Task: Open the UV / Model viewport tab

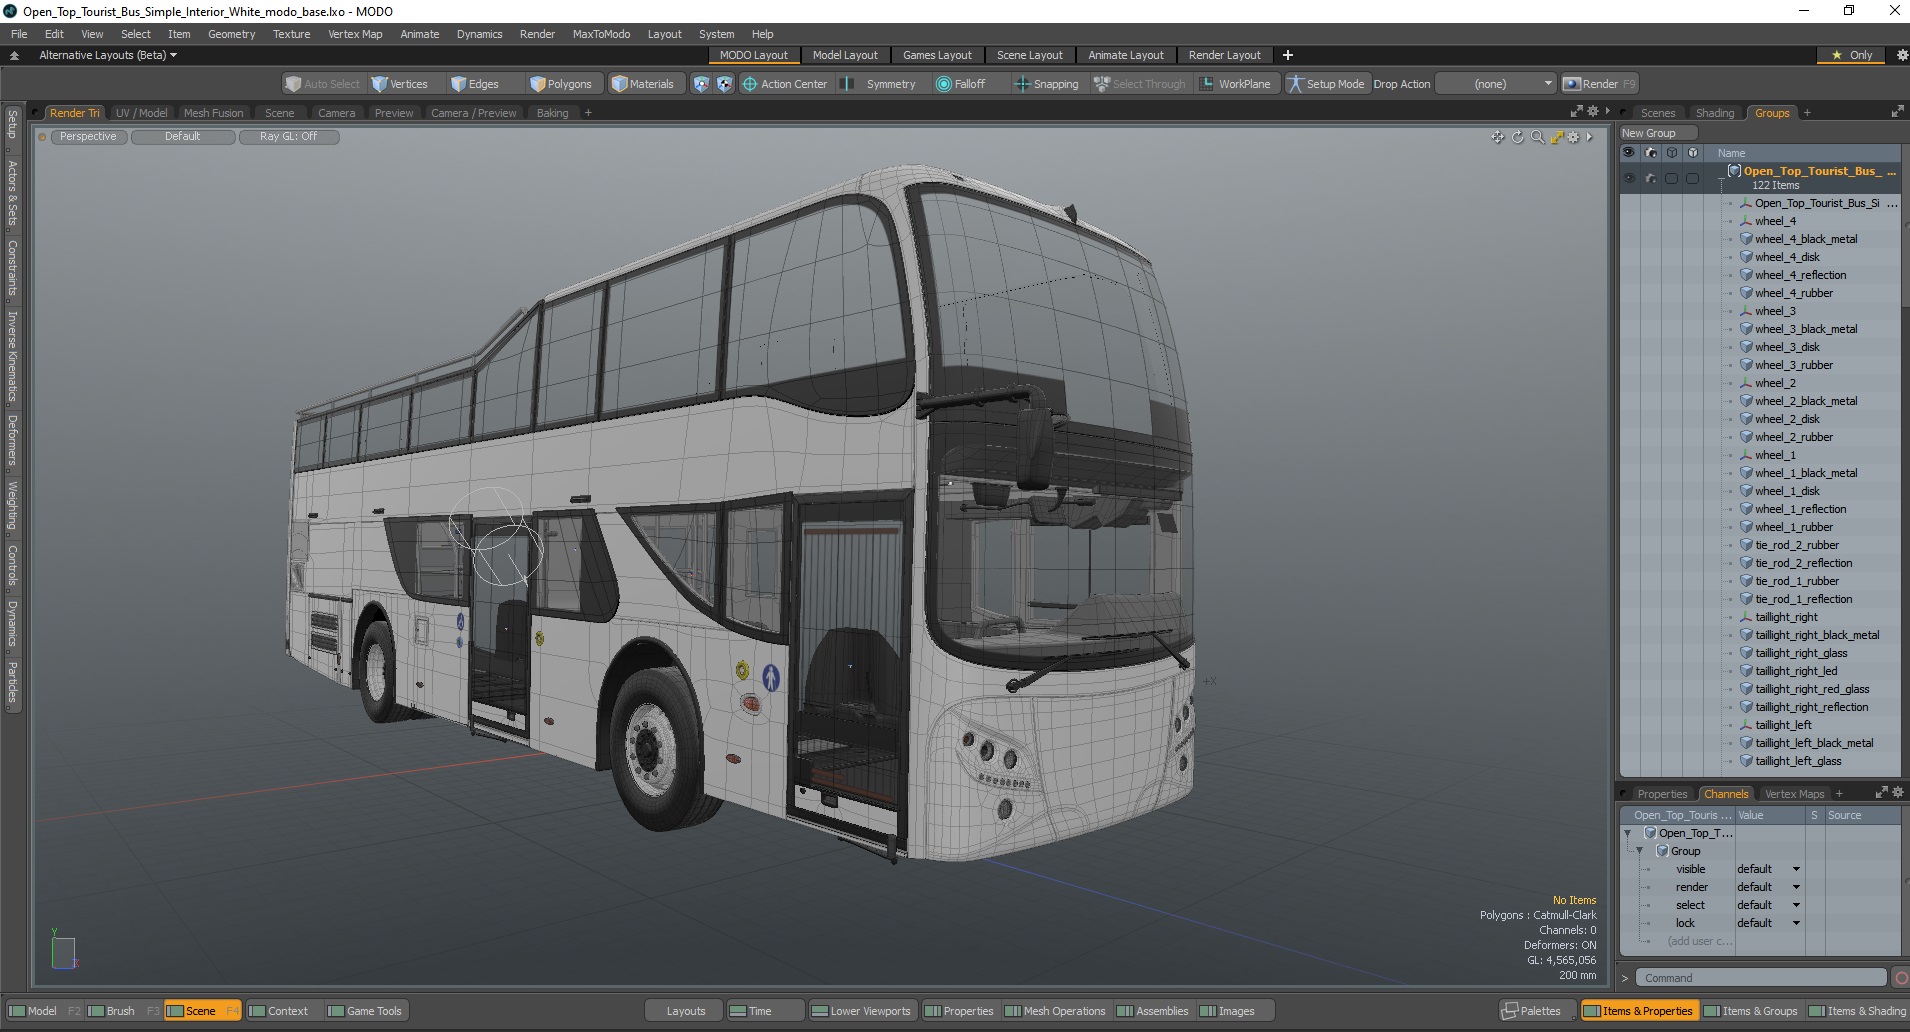Action: [x=141, y=113]
